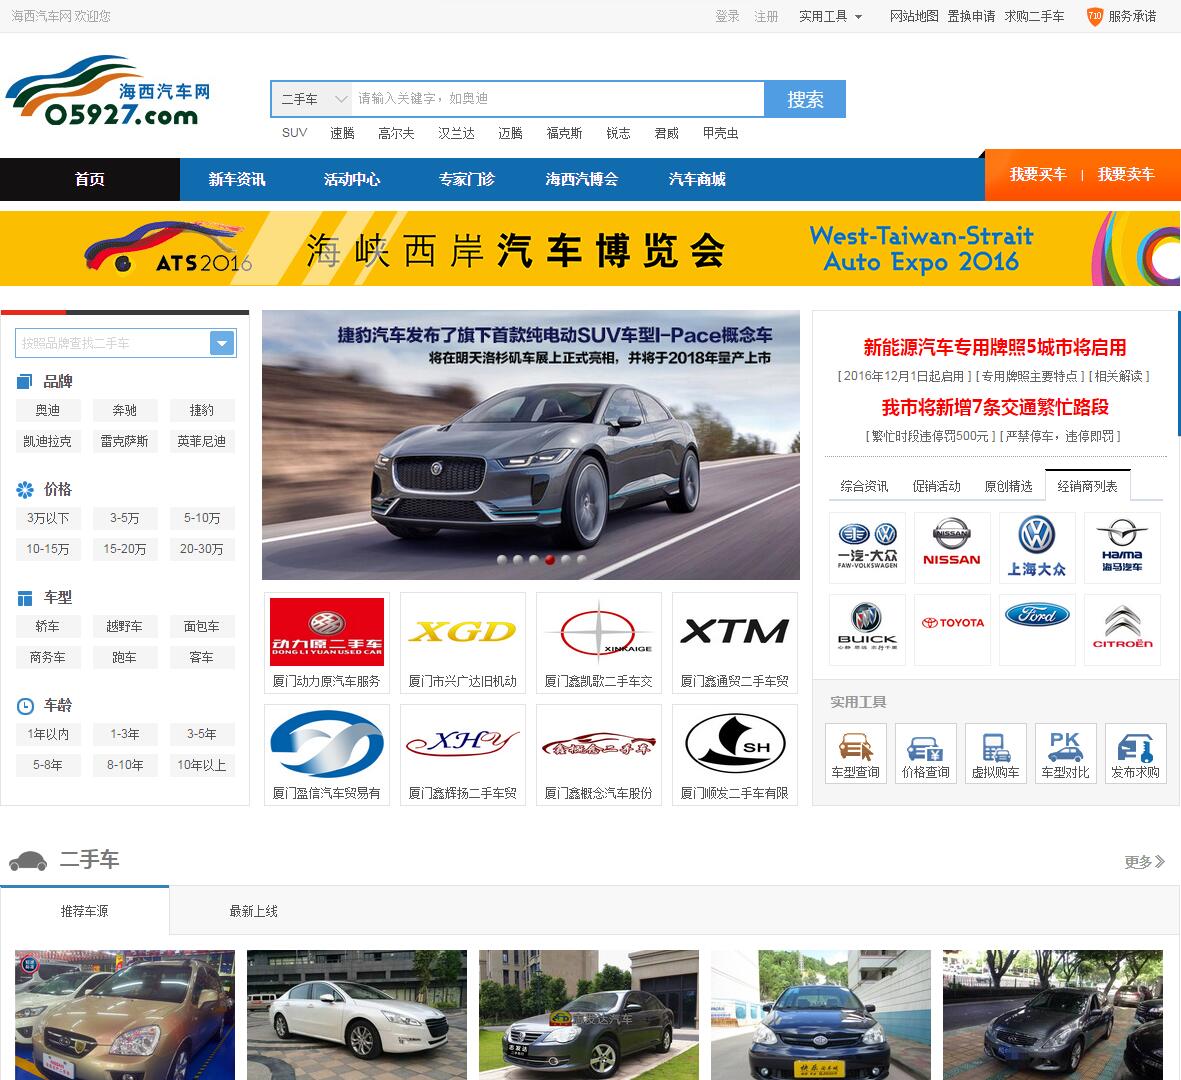
Task: Switch to the 原创精选 tab
Action: click(1009, 486)
